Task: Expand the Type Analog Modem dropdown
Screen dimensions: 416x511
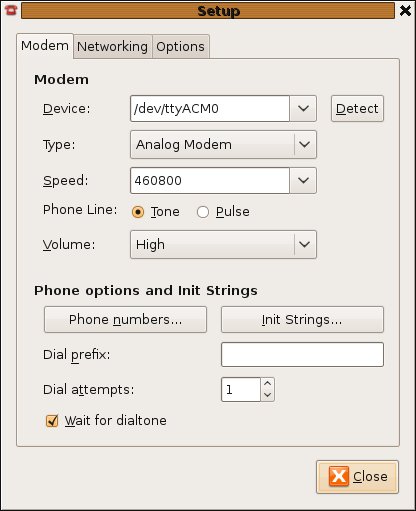Action: point(223,144)
